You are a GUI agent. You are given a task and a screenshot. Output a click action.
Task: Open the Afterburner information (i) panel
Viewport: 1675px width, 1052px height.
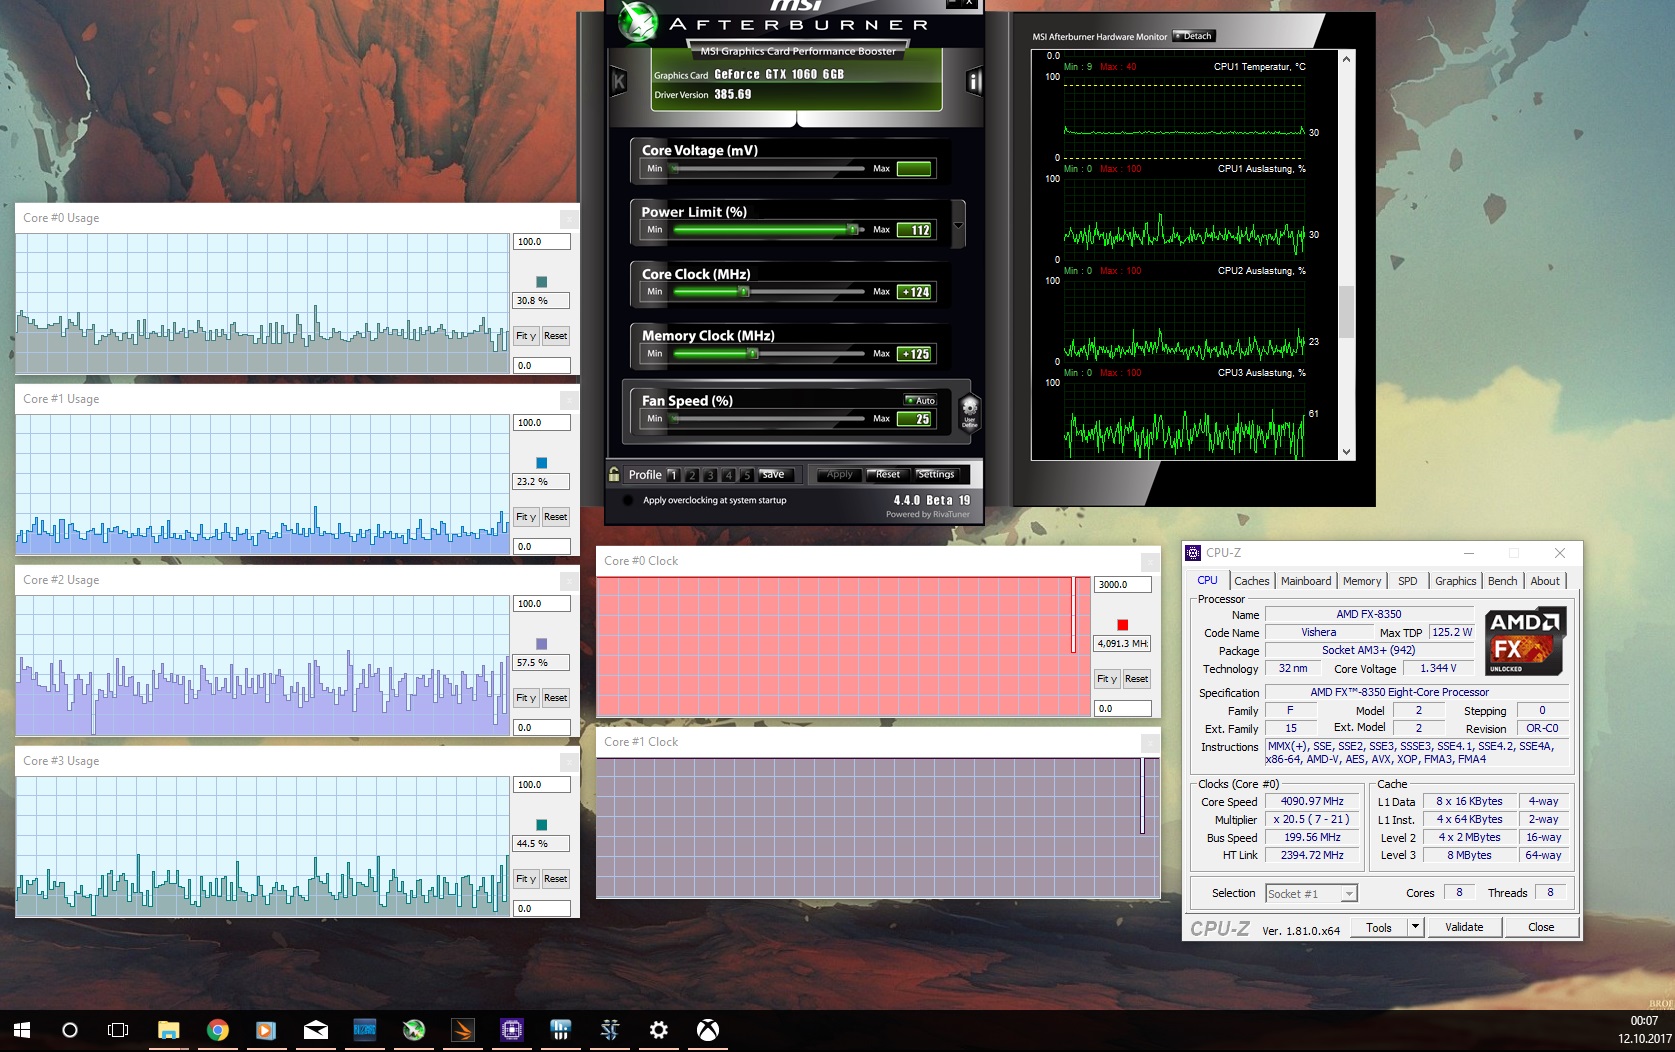[974, 82]
